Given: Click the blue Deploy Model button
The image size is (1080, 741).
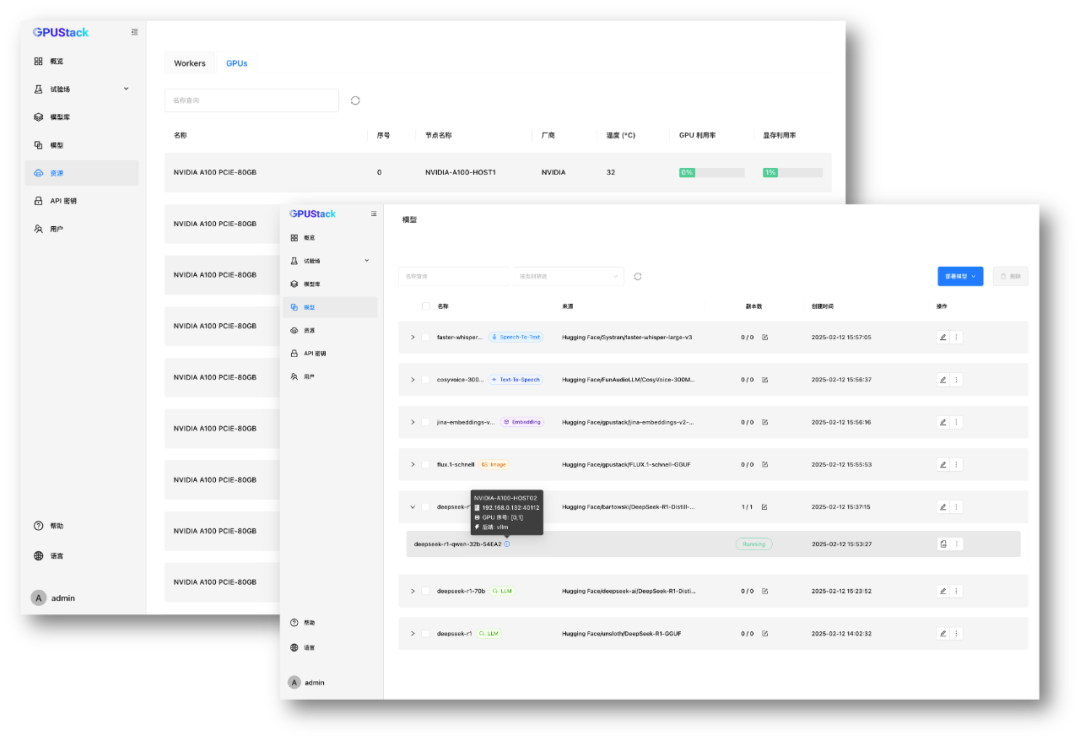Looking at the screenshot, I should (x=960, y=276).
